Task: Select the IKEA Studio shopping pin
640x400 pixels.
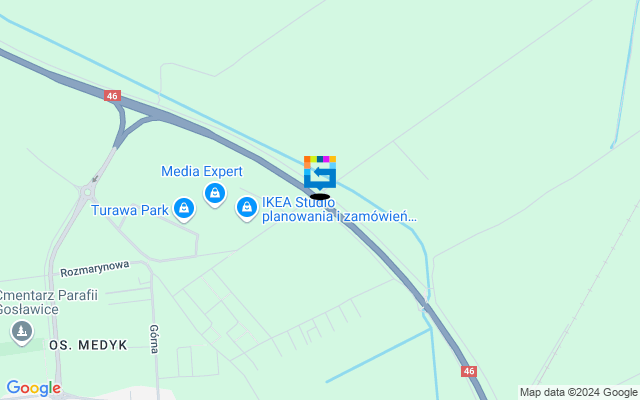Action: point(247,208)
